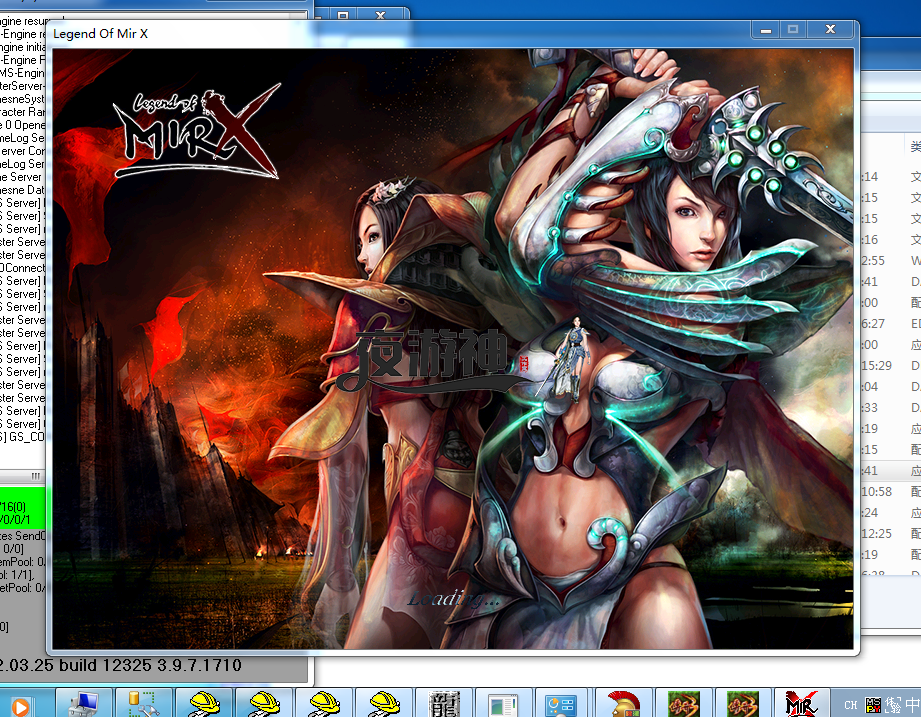The width and height of the screenshot is (921, 717).
Task: Maximize the Legend Of Mir X window
Action: [793, 29]
